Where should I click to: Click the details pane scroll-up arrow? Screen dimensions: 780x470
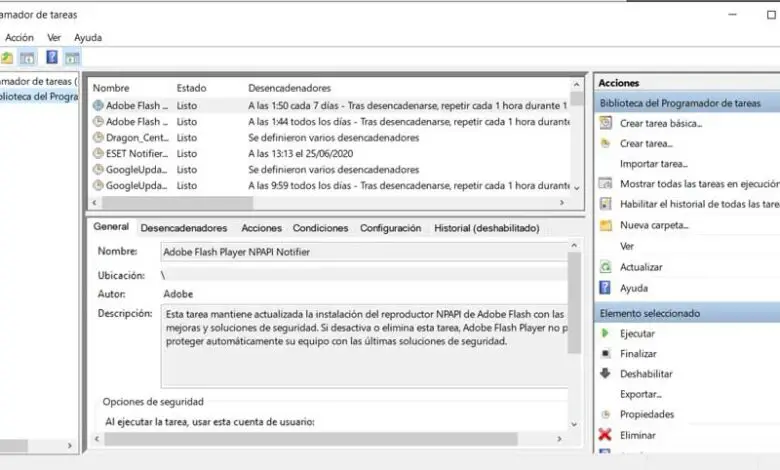[x=574, y=245]
